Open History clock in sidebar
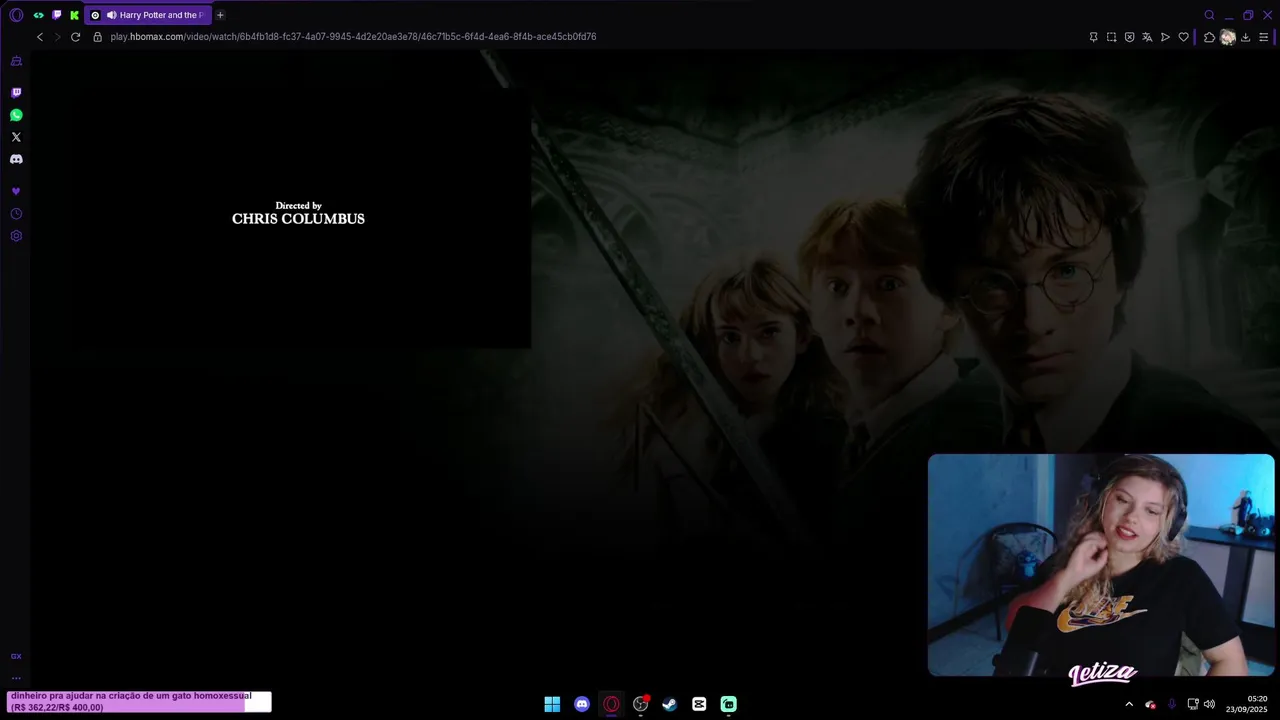The height and width of the screenshot is (720, 1280). coord(16,214)
